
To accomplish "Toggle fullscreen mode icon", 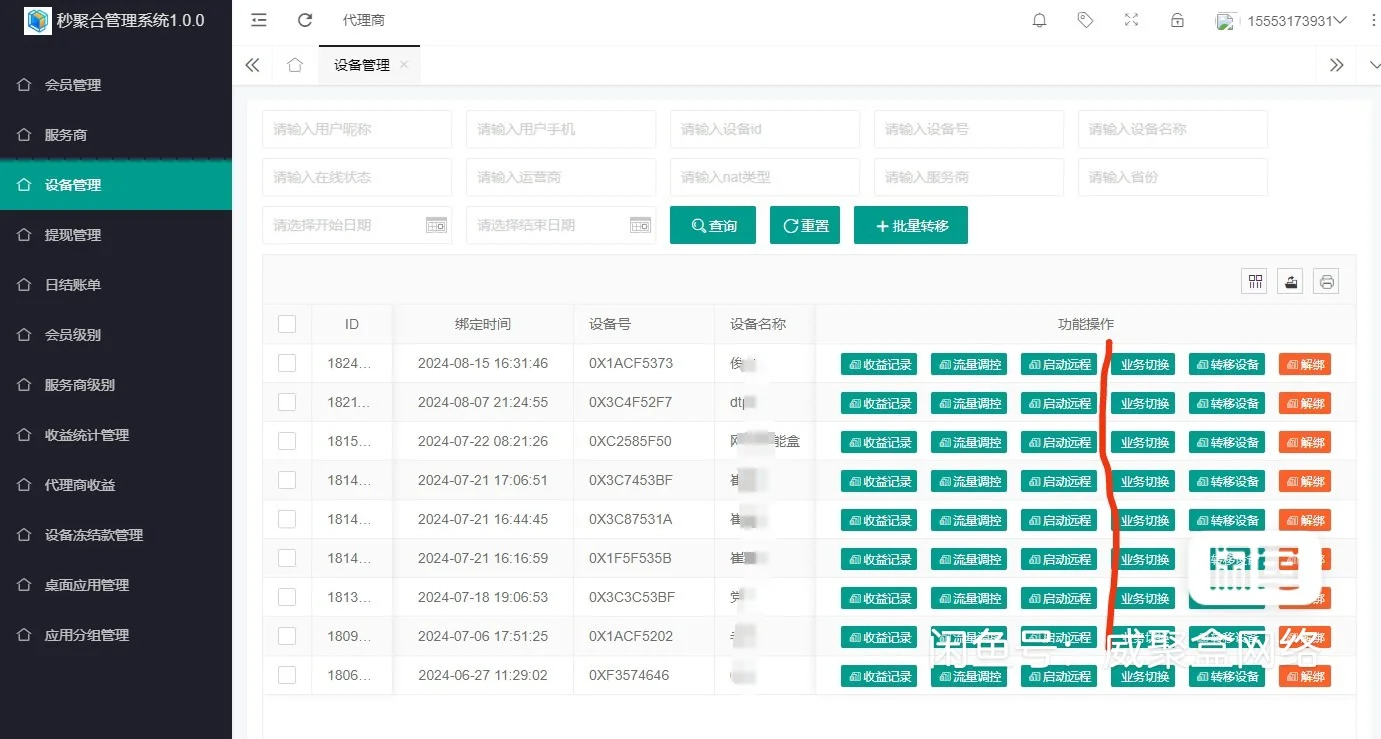I will 1131,20.
